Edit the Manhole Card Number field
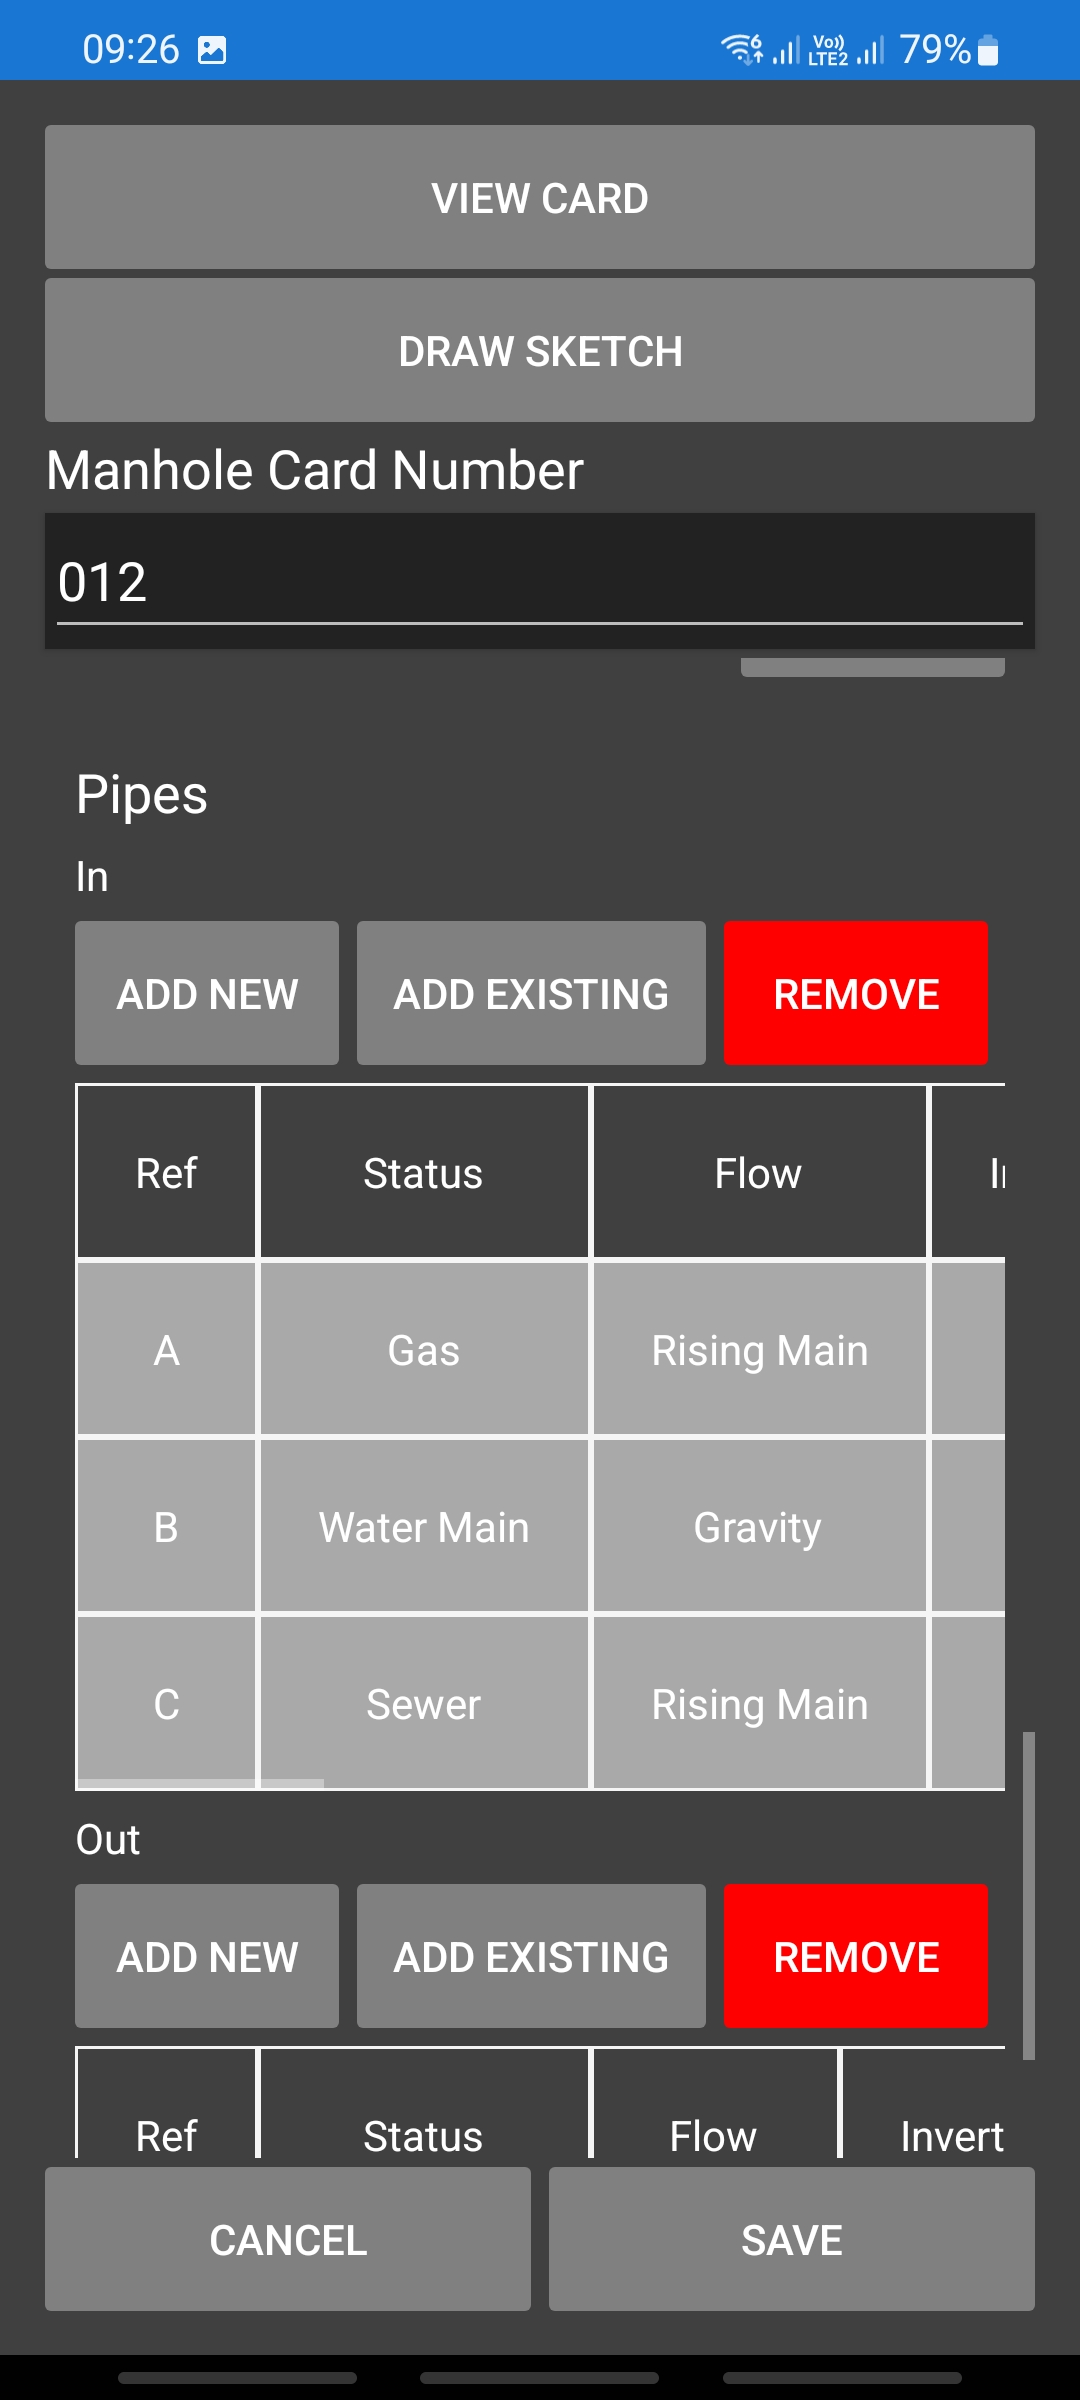 [540, 582]
